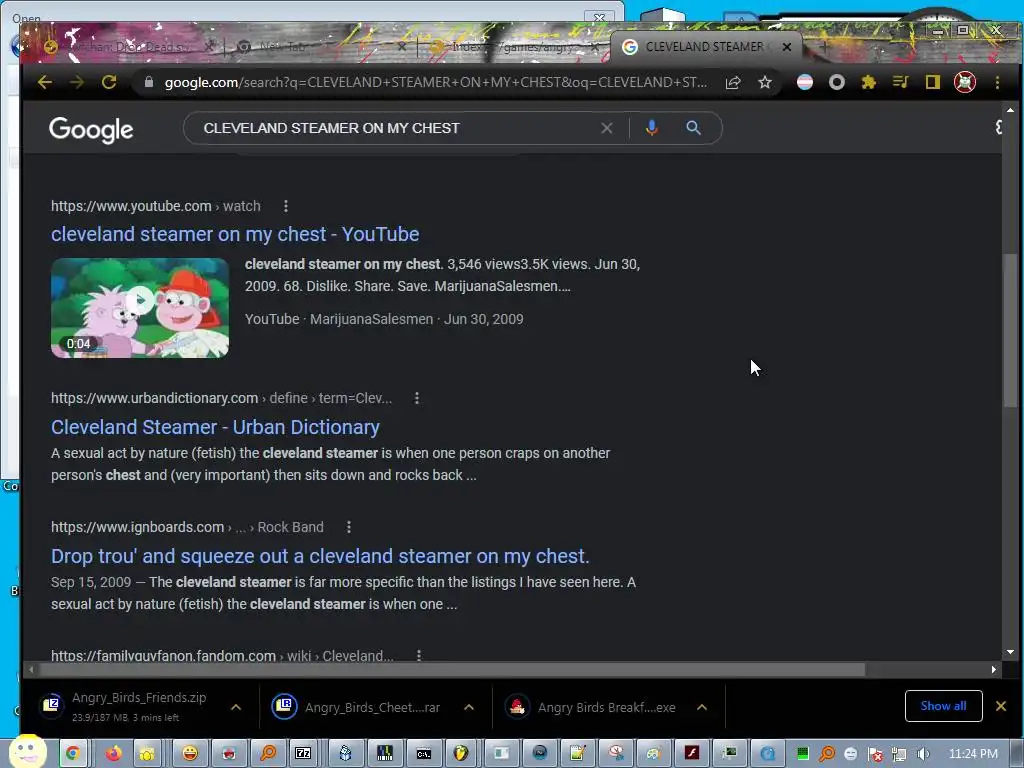Open a new tab with plus button
Image resolution: width=1024 pixels, height=768 pixels.
click(x=824, y=47)
